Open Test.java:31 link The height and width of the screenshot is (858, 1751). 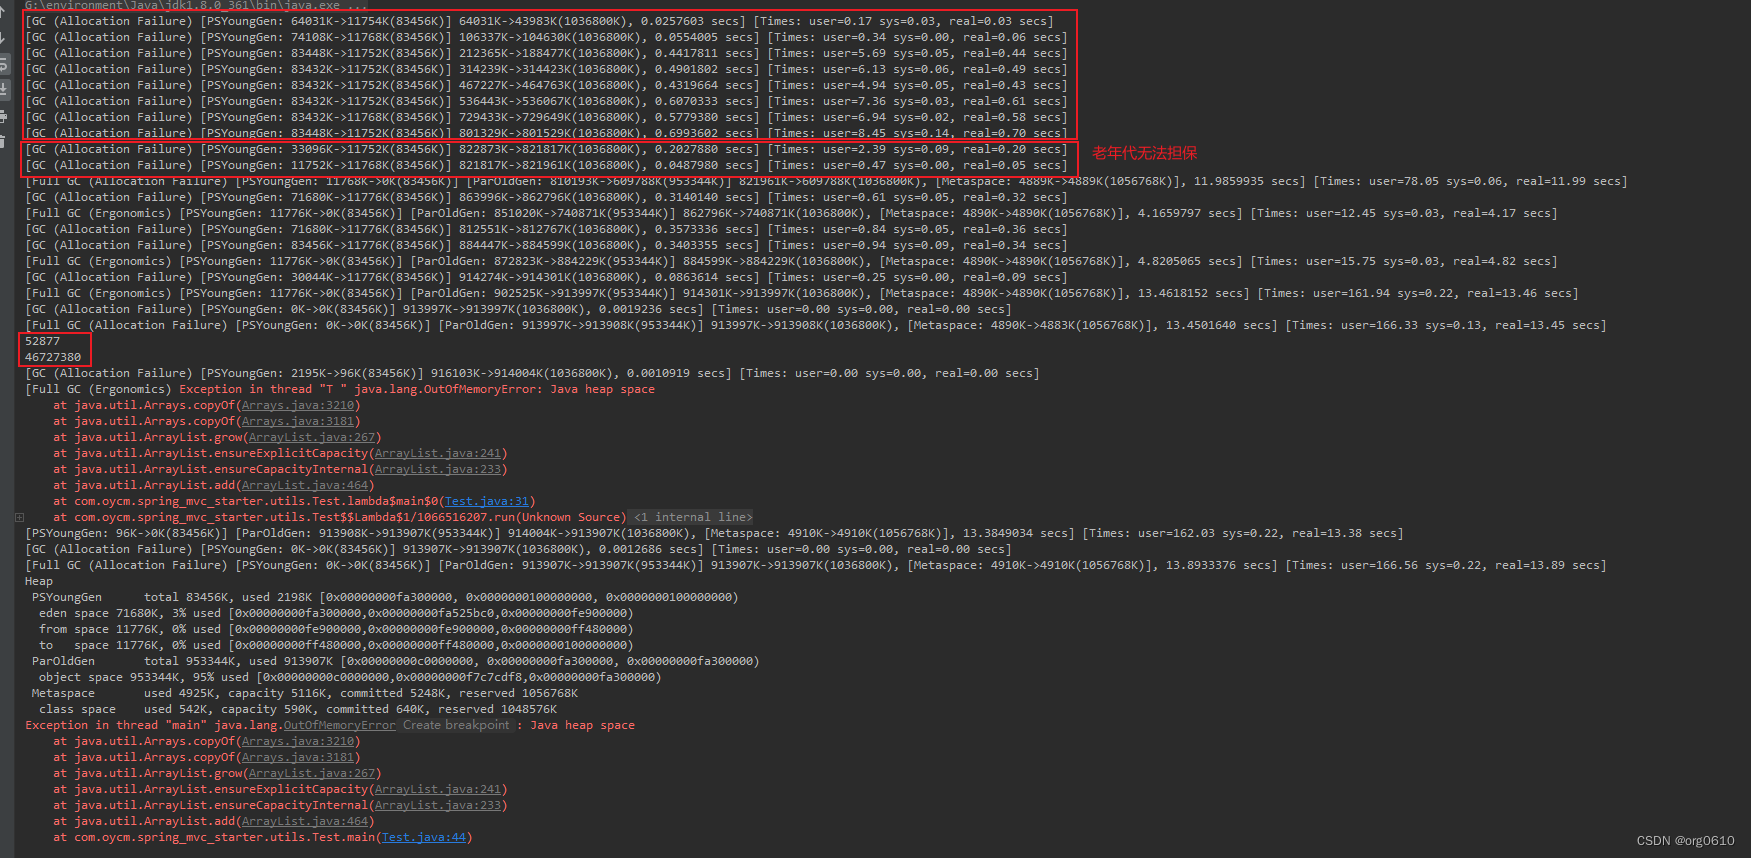(487, 501)
